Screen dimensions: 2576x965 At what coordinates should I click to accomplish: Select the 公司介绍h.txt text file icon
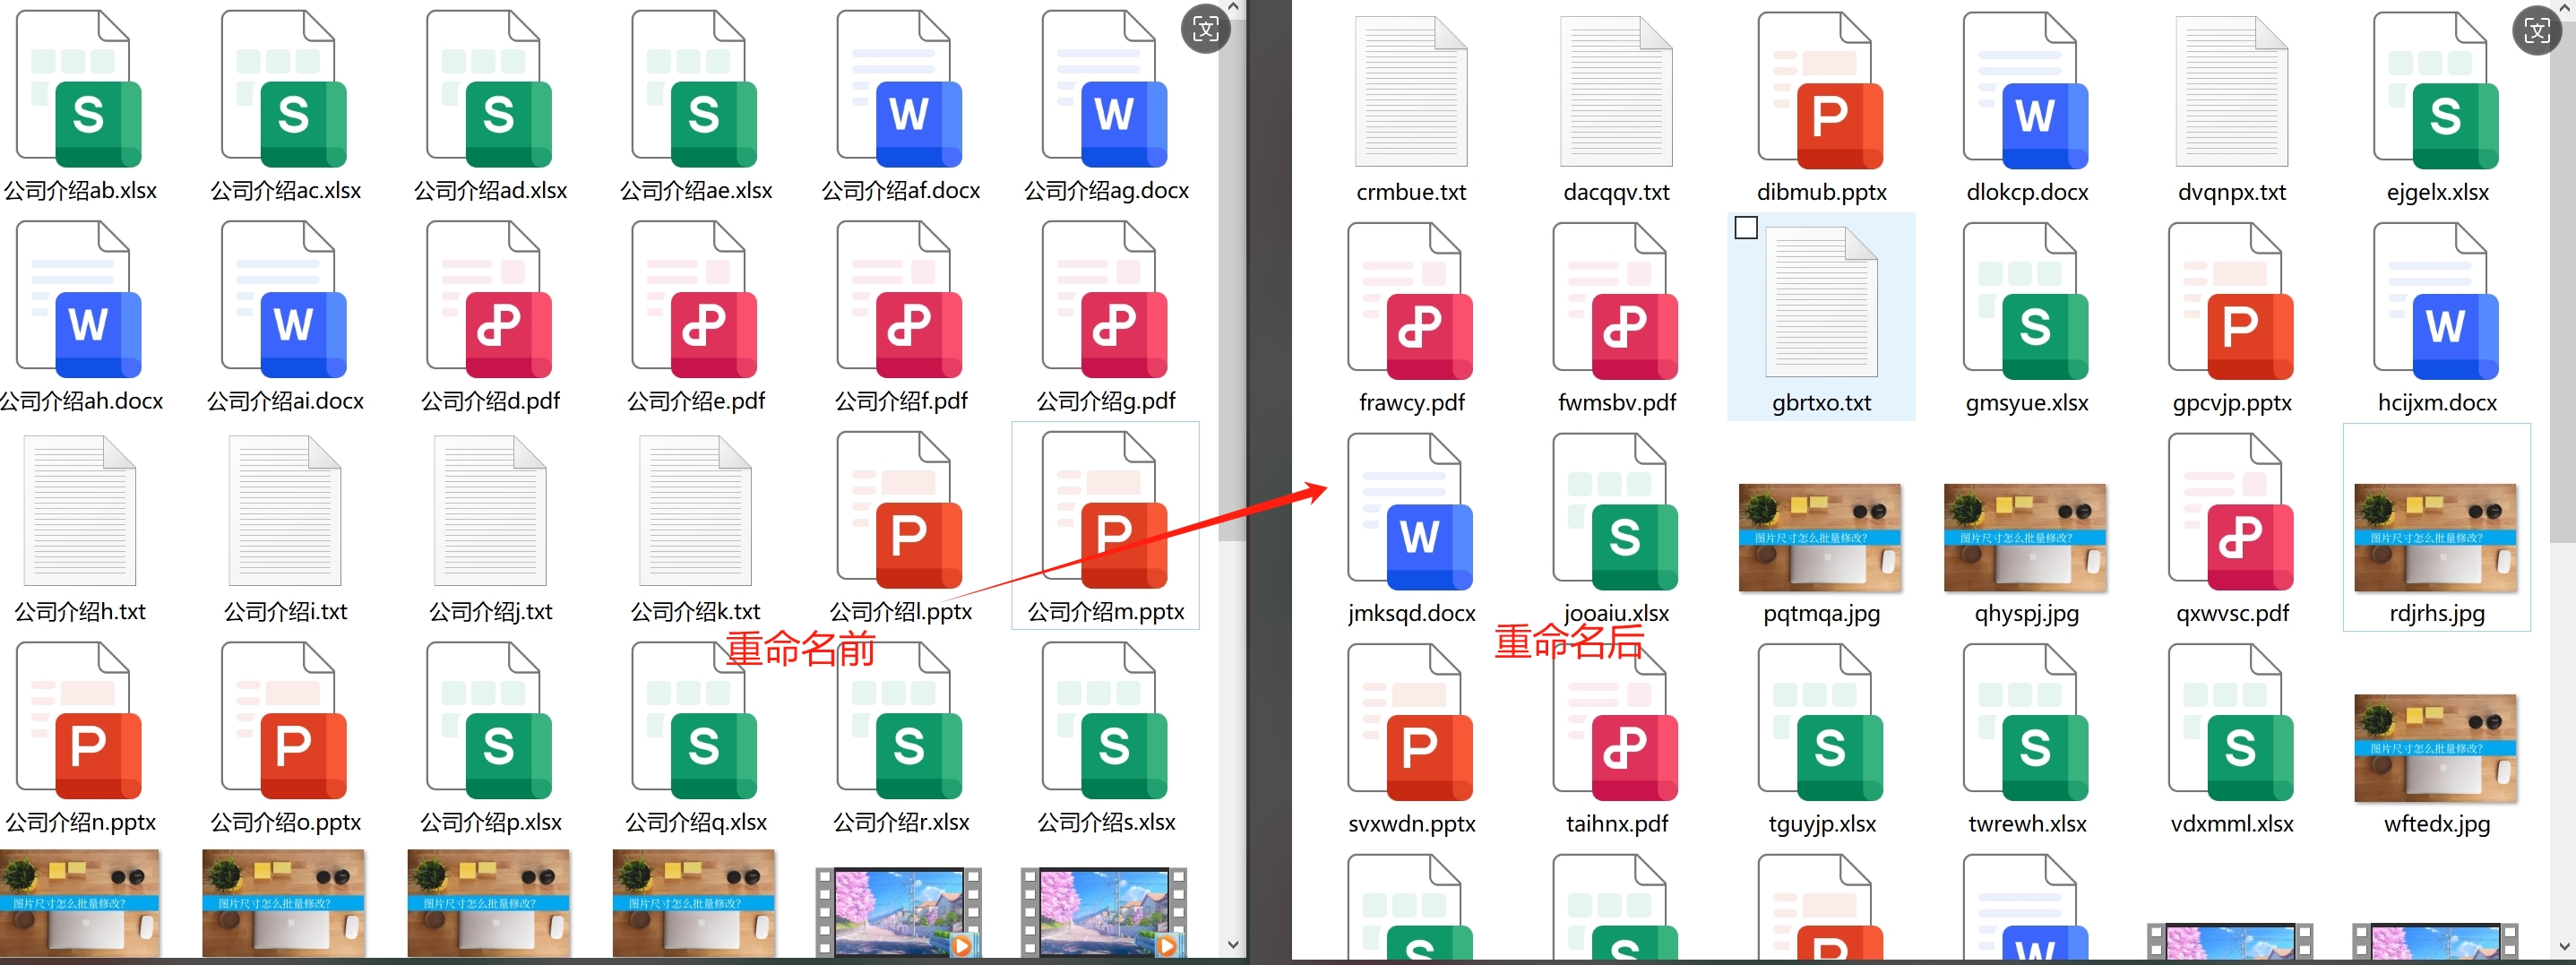click(x=79, y=510)
